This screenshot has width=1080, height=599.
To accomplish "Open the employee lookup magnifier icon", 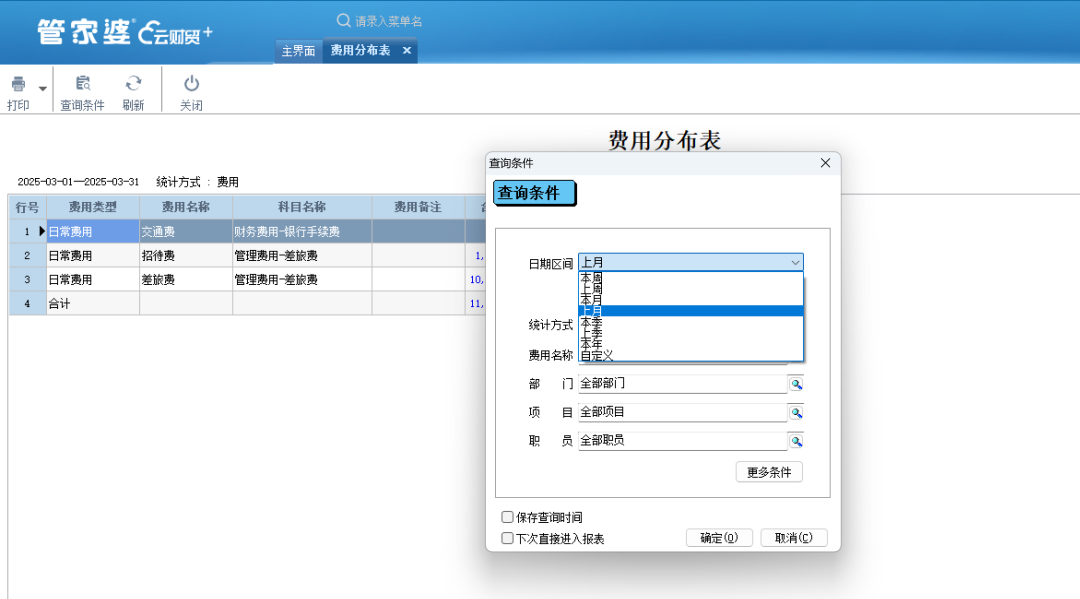I will pyautogui.click(x=795, y=440).
